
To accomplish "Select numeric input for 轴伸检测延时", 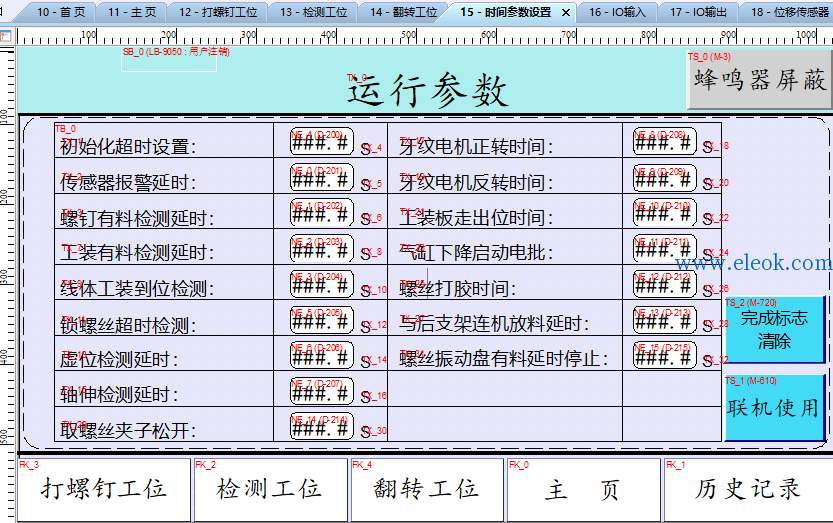I will click(322, 390).
